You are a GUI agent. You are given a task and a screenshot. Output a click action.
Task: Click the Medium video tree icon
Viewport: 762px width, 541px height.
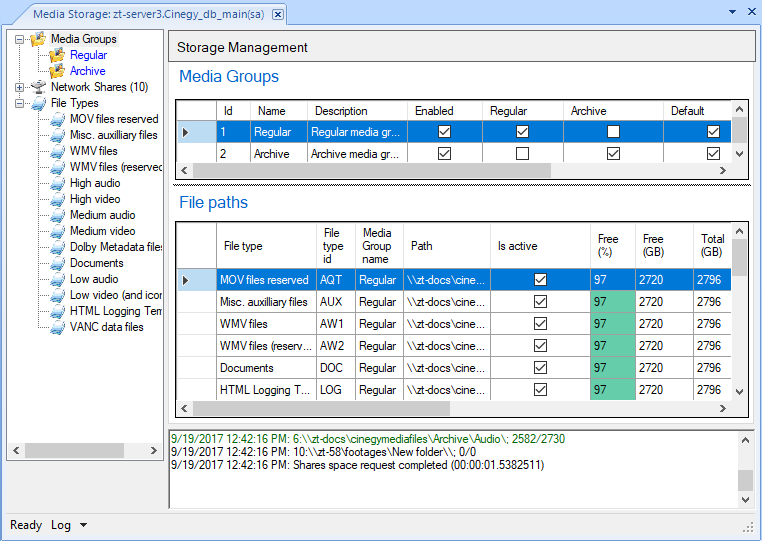[57, 231]
